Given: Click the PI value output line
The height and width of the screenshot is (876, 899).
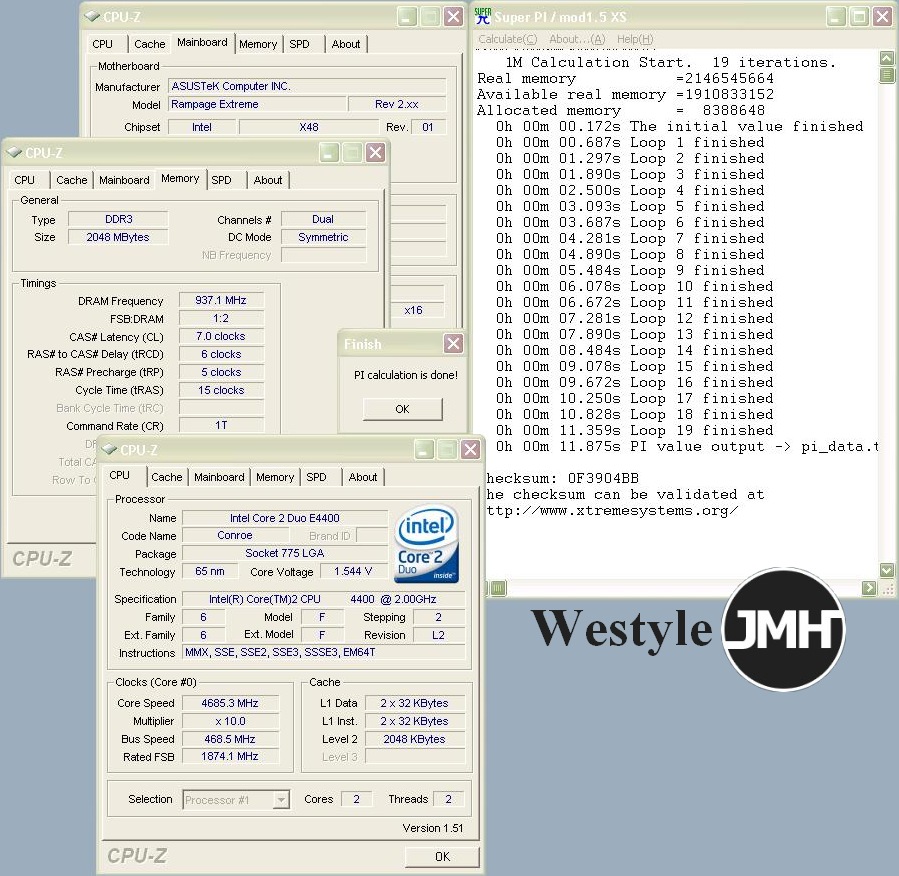Looking at the screenshot, I should point(686,447).
